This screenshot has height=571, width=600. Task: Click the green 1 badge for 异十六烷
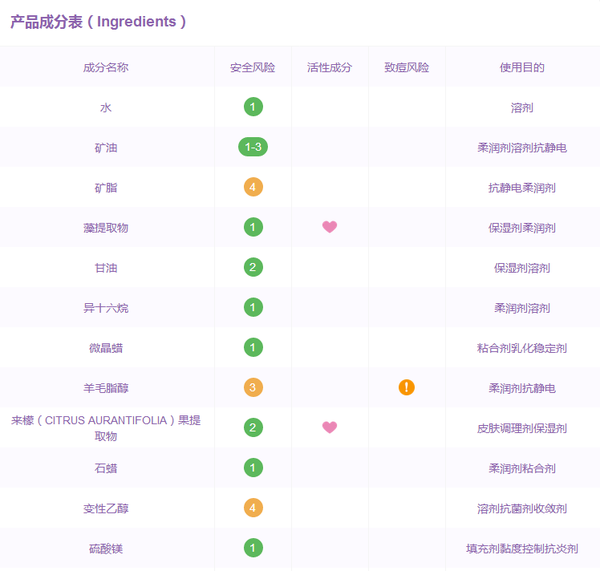253,307
